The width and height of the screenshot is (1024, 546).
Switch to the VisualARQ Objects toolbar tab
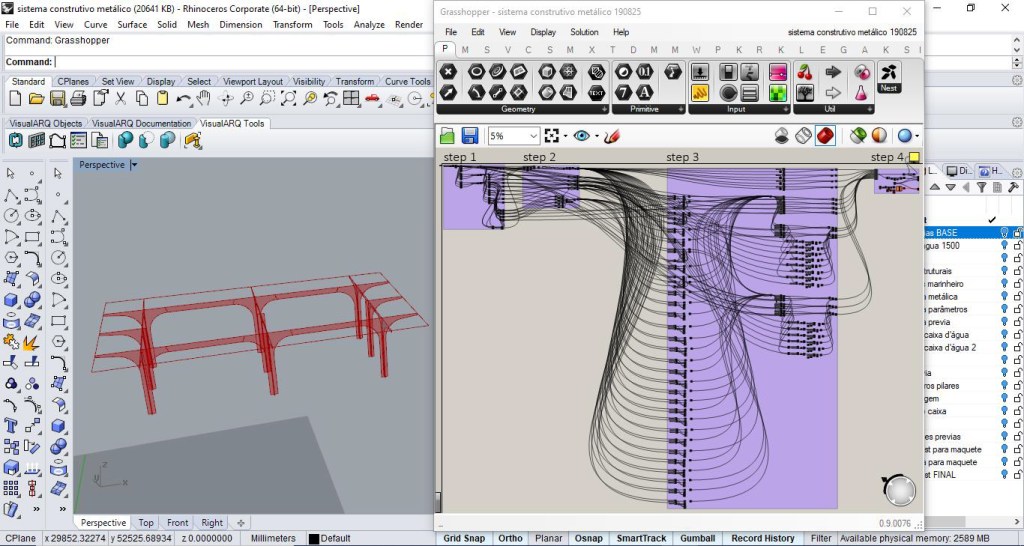click(46, 123)
